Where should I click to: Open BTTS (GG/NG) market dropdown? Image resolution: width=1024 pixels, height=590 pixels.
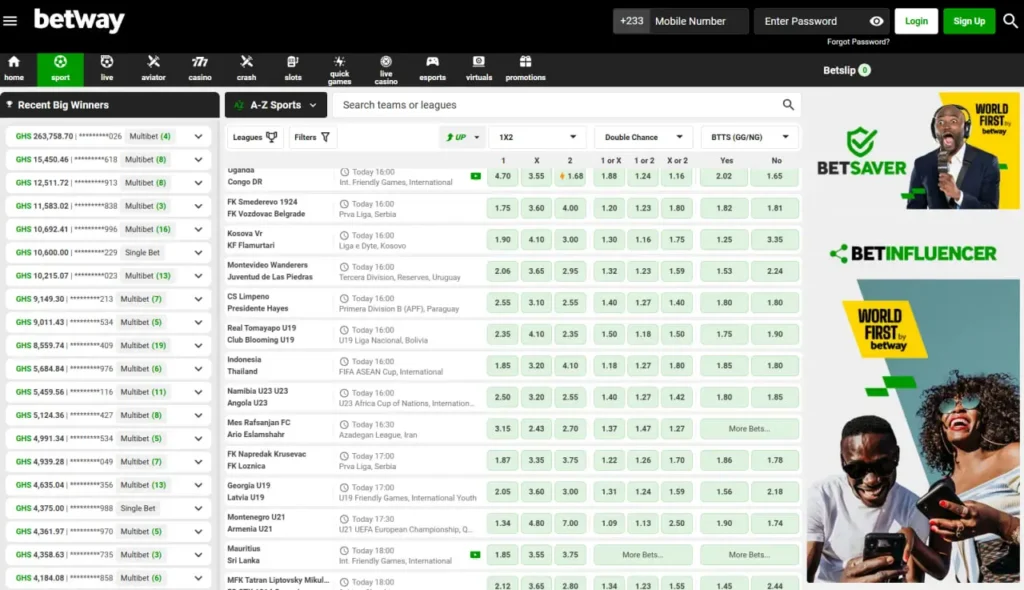pos(750,137)
